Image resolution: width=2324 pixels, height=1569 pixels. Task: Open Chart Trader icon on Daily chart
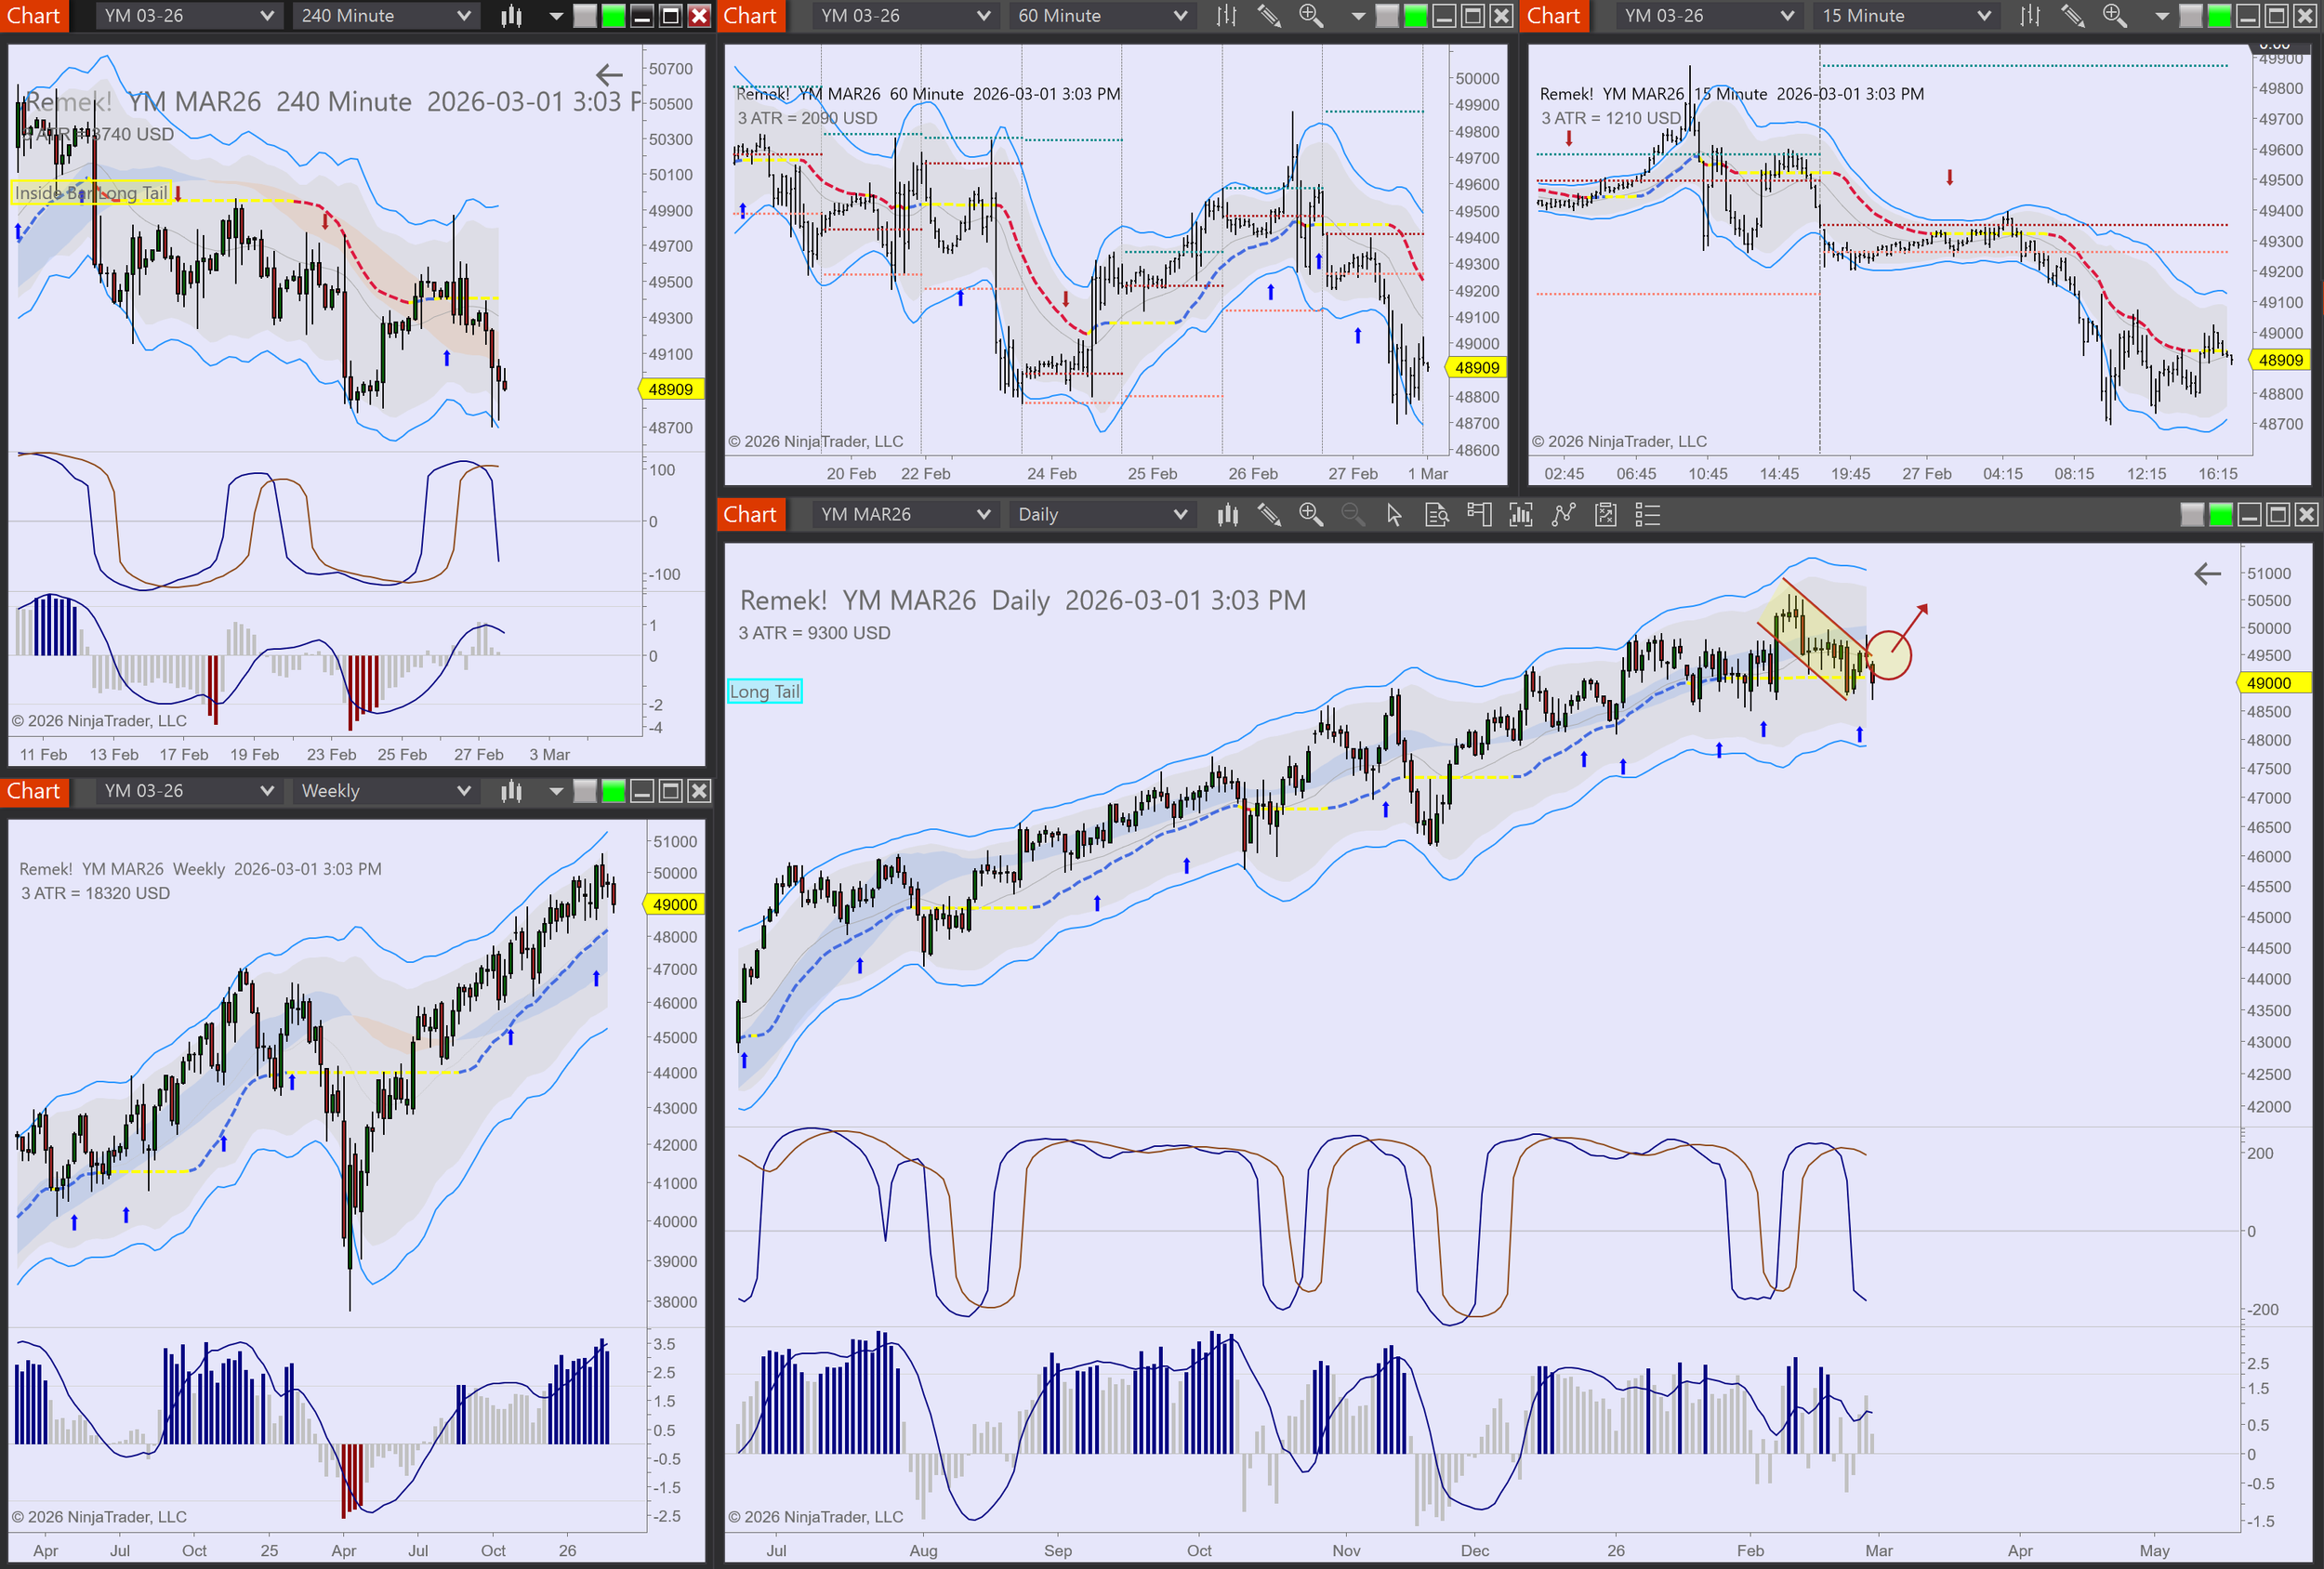[1479, 515]
